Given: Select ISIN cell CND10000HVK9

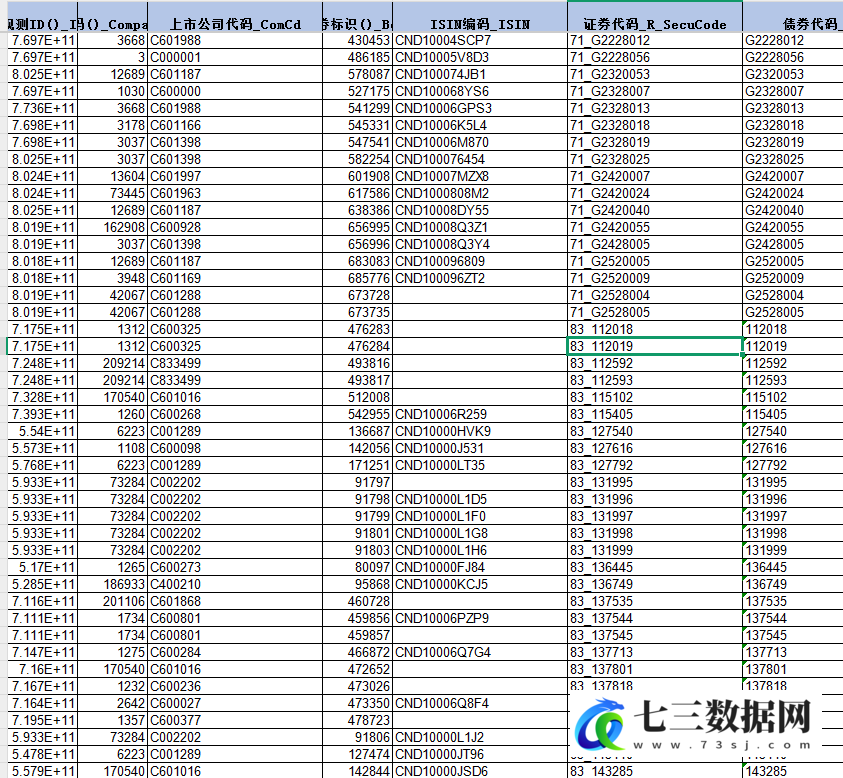Looking at the screenshot, I should click(x=480, y=431).
